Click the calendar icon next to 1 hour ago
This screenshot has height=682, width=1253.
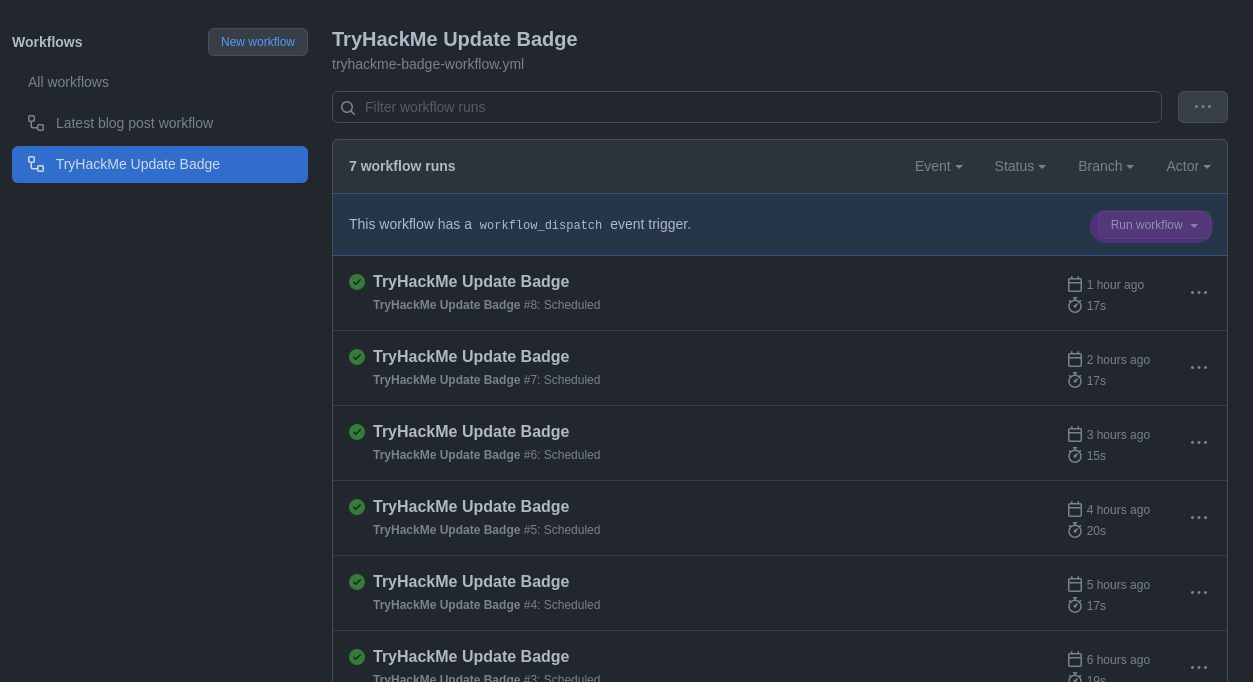[x=1075, y=285]
